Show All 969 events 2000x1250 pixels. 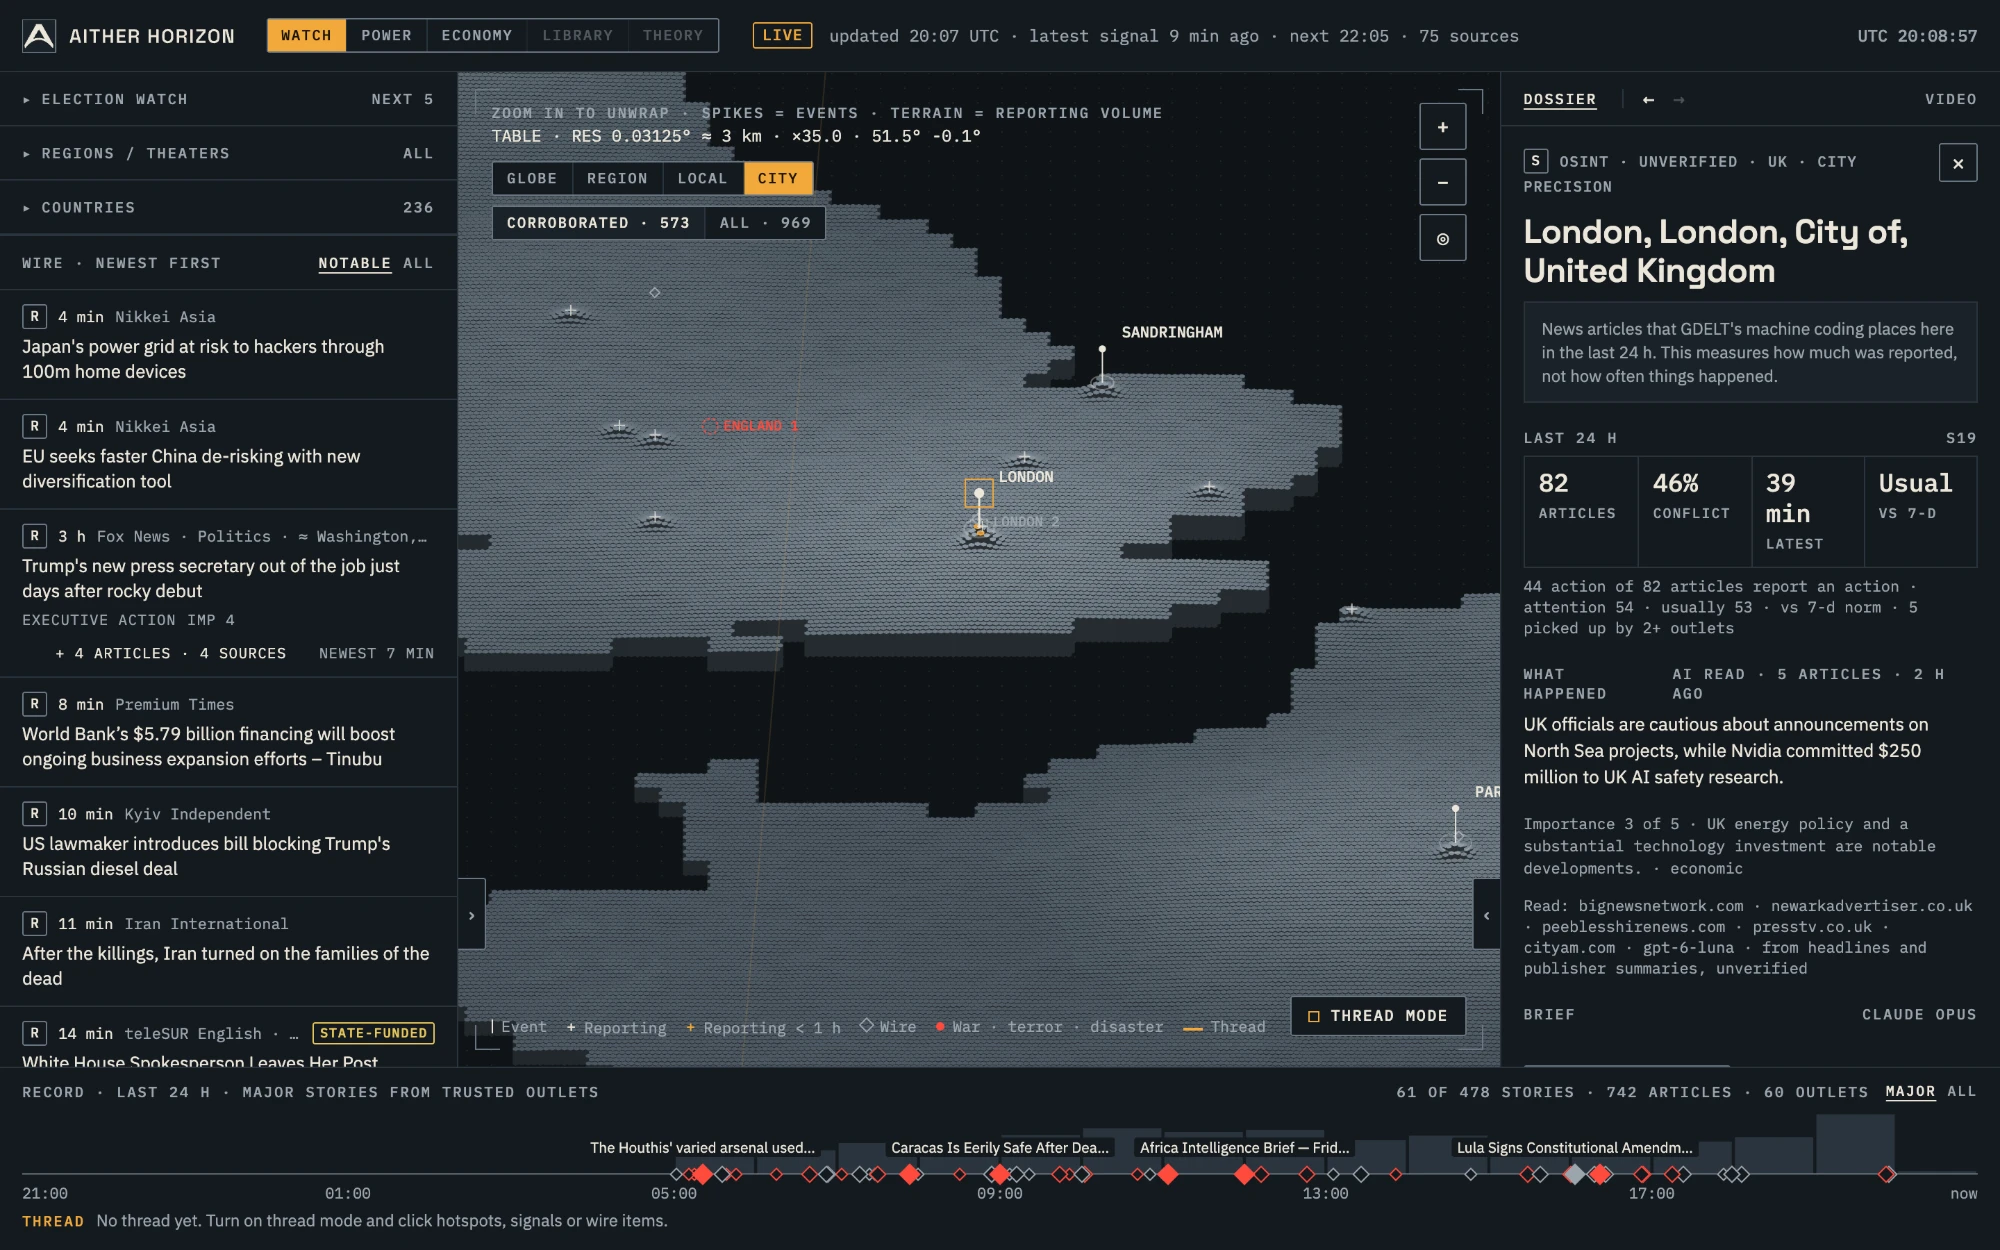point(765,223)
